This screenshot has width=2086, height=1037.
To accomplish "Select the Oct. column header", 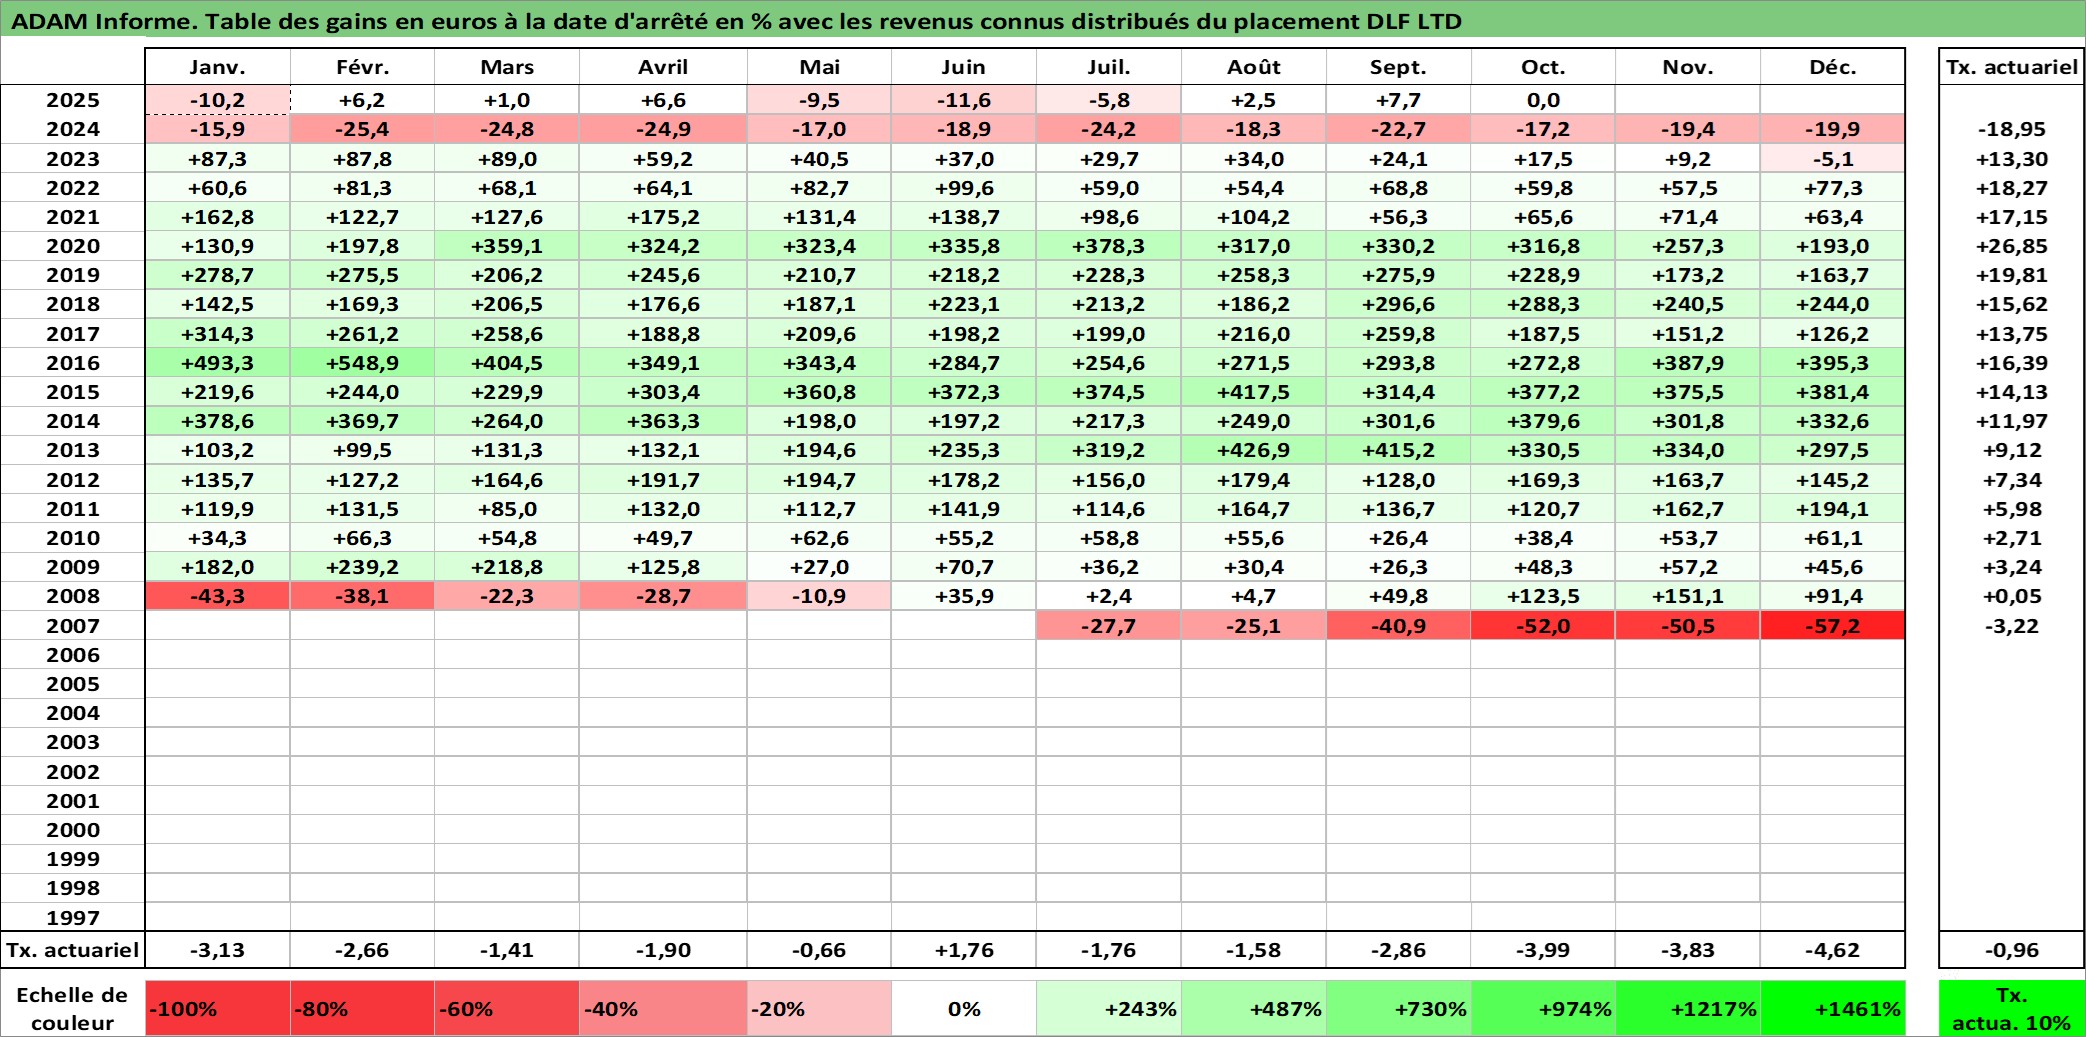I will (x=1543, y=67).
